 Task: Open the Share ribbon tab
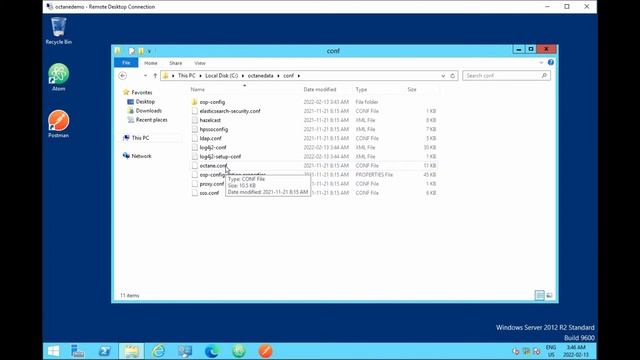176,63
